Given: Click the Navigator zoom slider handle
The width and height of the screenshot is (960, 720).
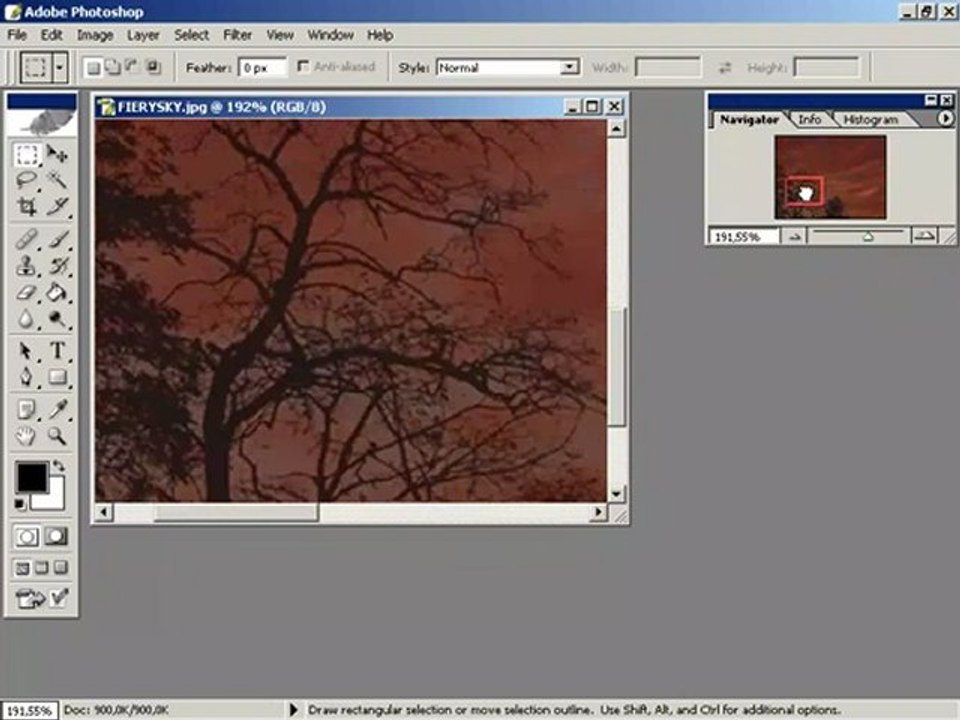Looking at the screenshot, I should tap(868, 236).
